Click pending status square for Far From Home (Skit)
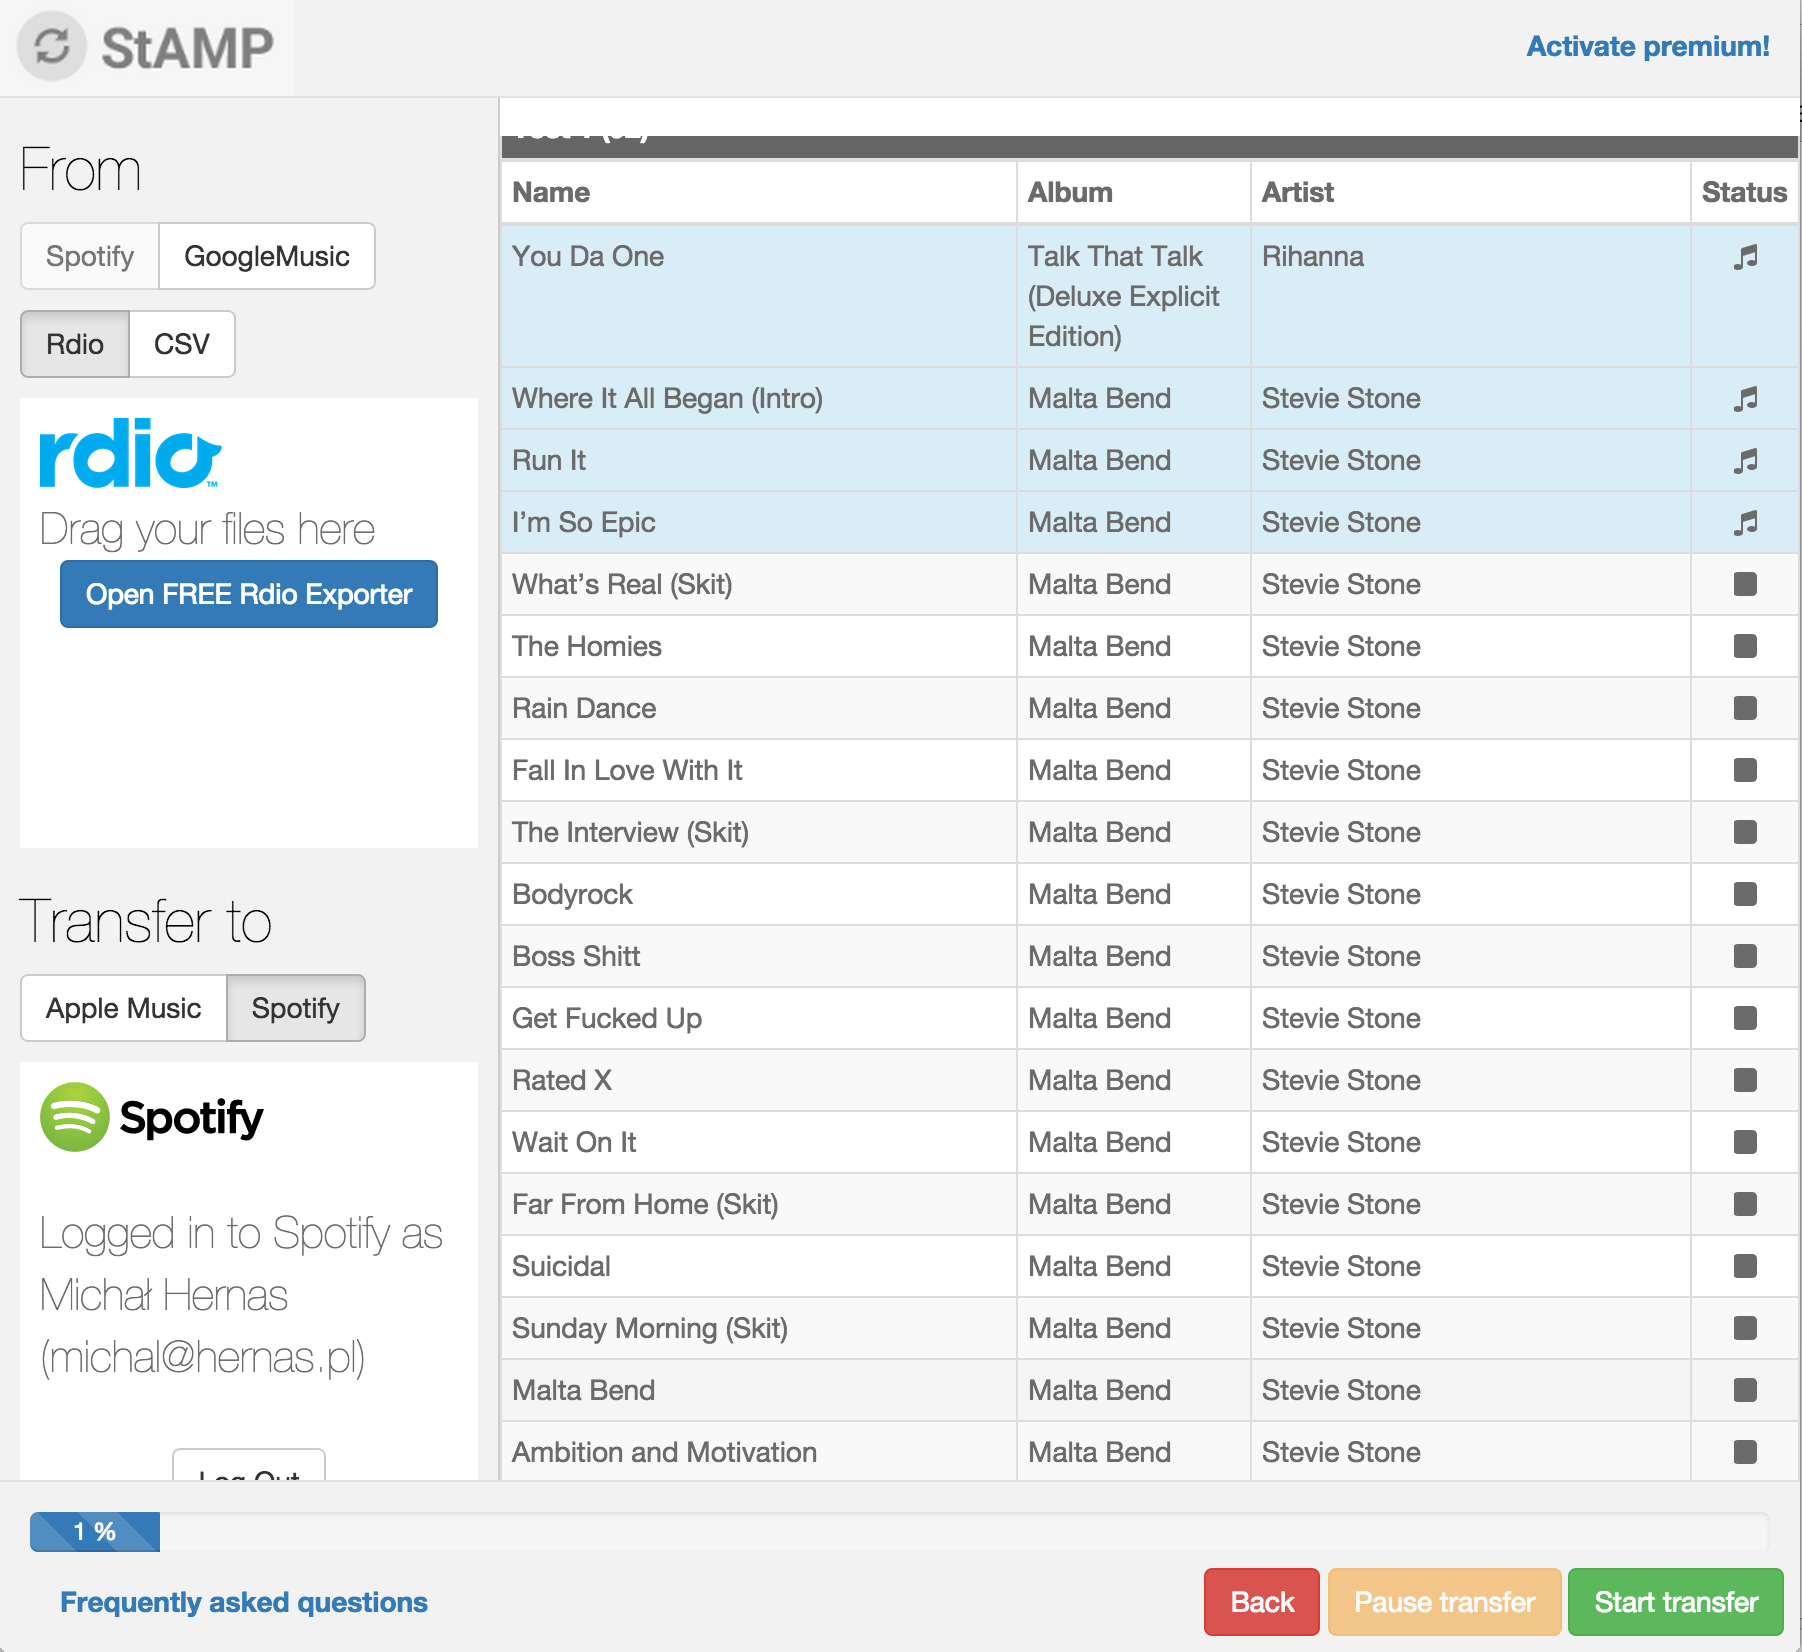The width and height of the screenshot is (1802, 1652). click(x=1745, y=1204)
